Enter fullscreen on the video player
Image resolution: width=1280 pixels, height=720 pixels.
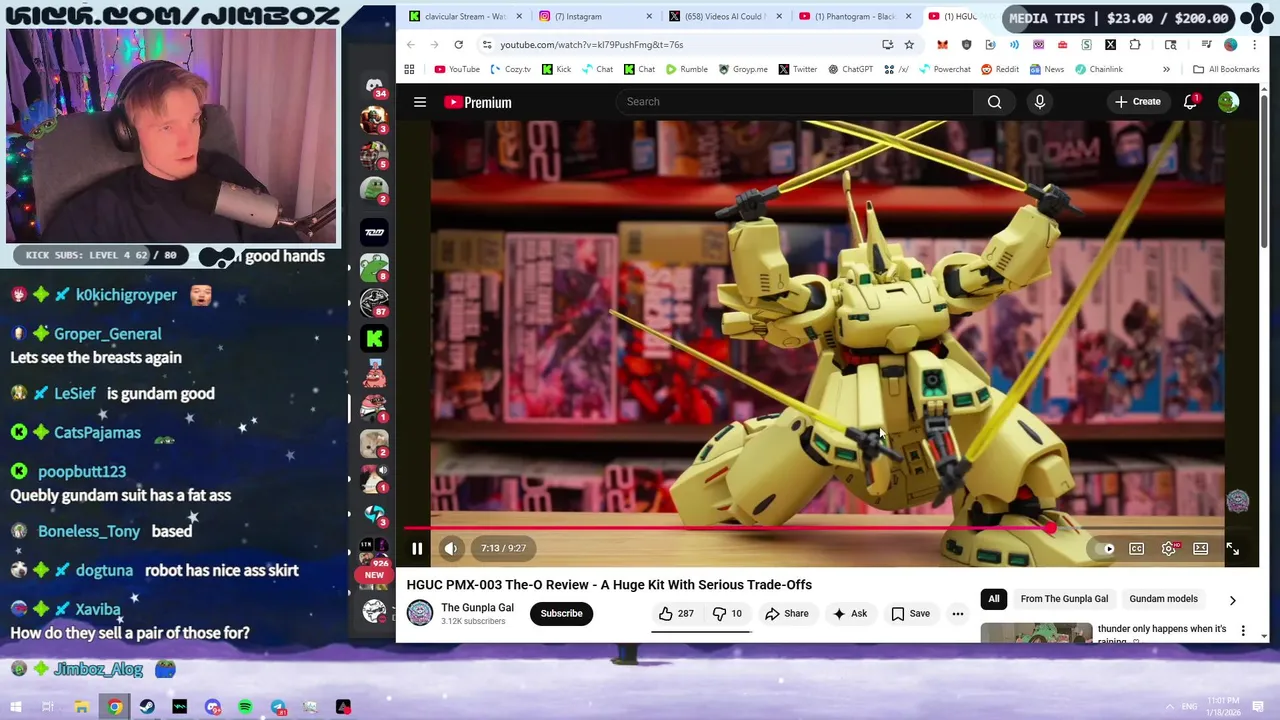click(x=1233, y=548)
